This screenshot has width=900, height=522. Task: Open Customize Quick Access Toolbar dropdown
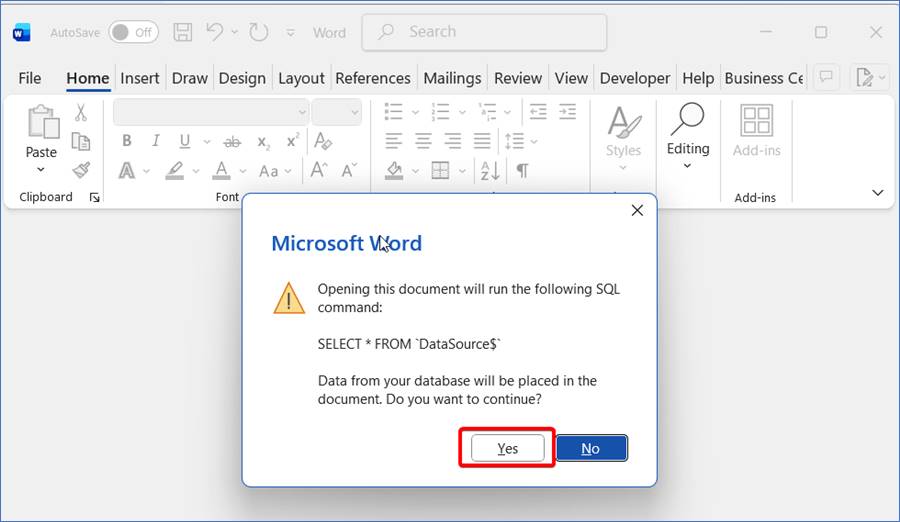tap(290, 33)
